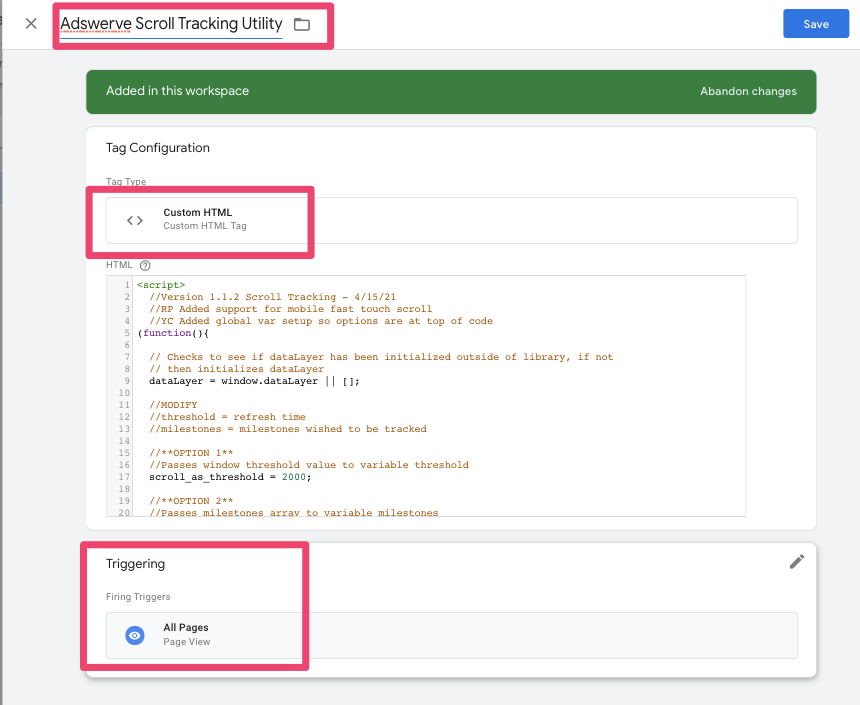The width and height of the screenshot is (860, 705).
Task: Click the Triggering heading
Action: (x=135, y=563)
